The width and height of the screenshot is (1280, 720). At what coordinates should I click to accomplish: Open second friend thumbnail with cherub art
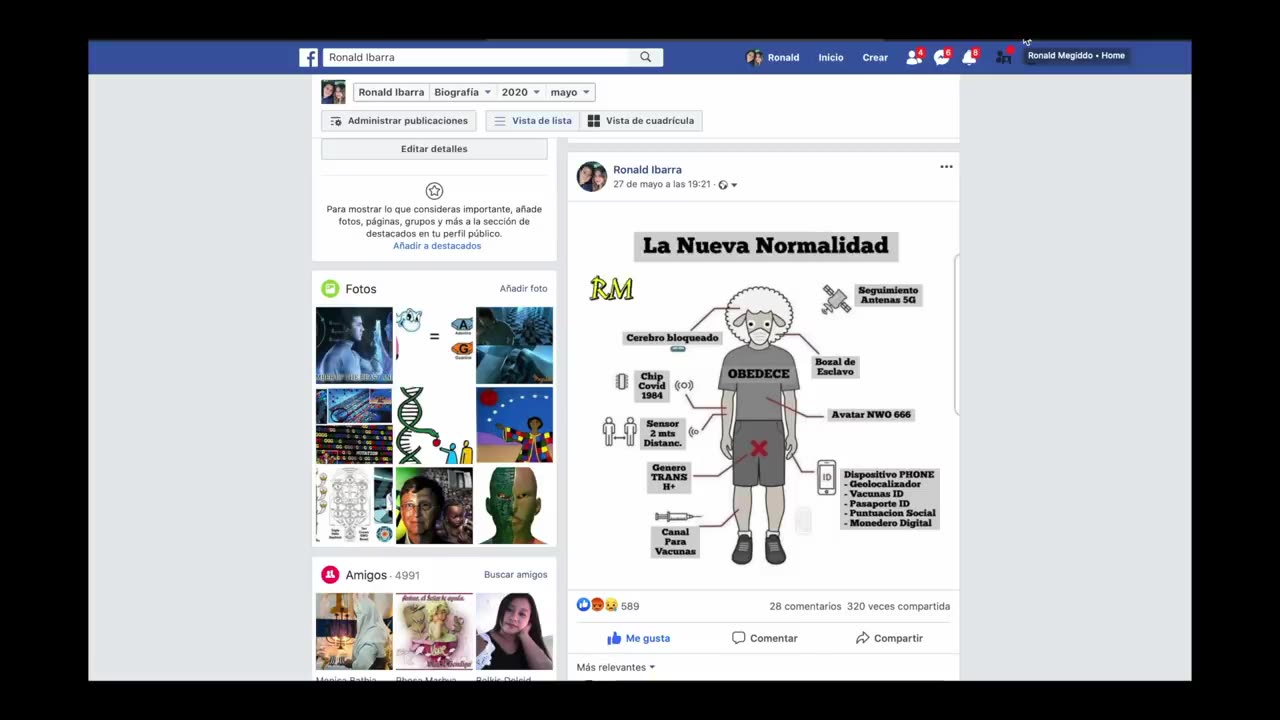[434, 631]
